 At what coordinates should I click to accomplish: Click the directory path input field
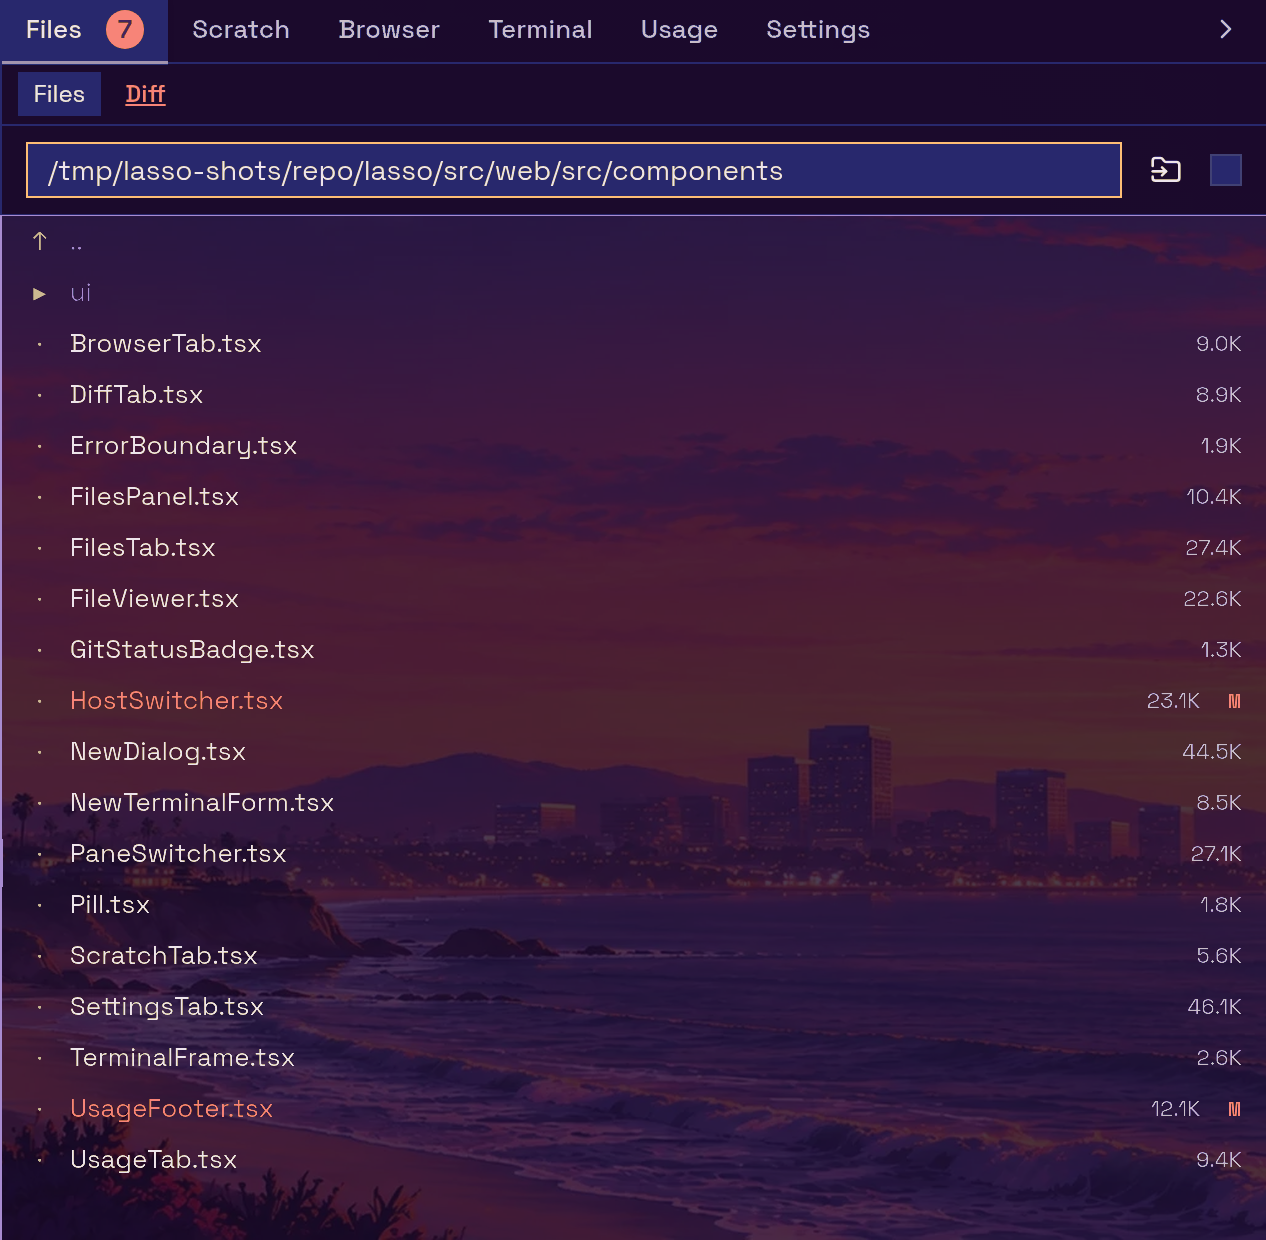click(574, 170)
